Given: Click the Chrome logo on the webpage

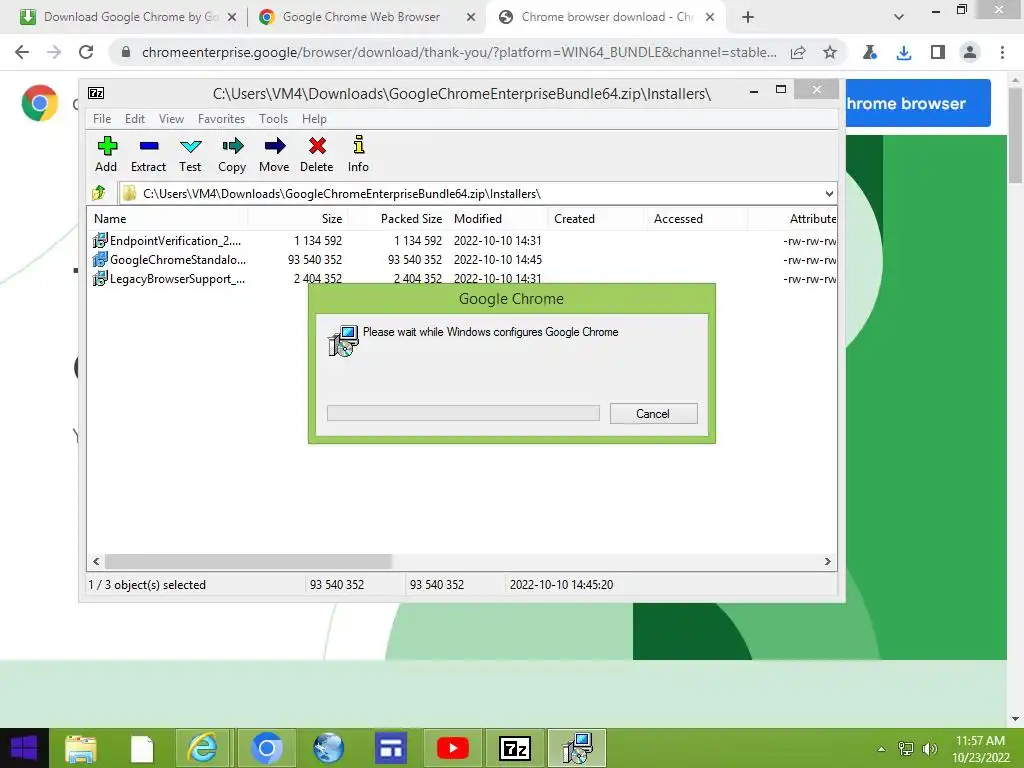Looking at the screenshot, I should 39,103.
